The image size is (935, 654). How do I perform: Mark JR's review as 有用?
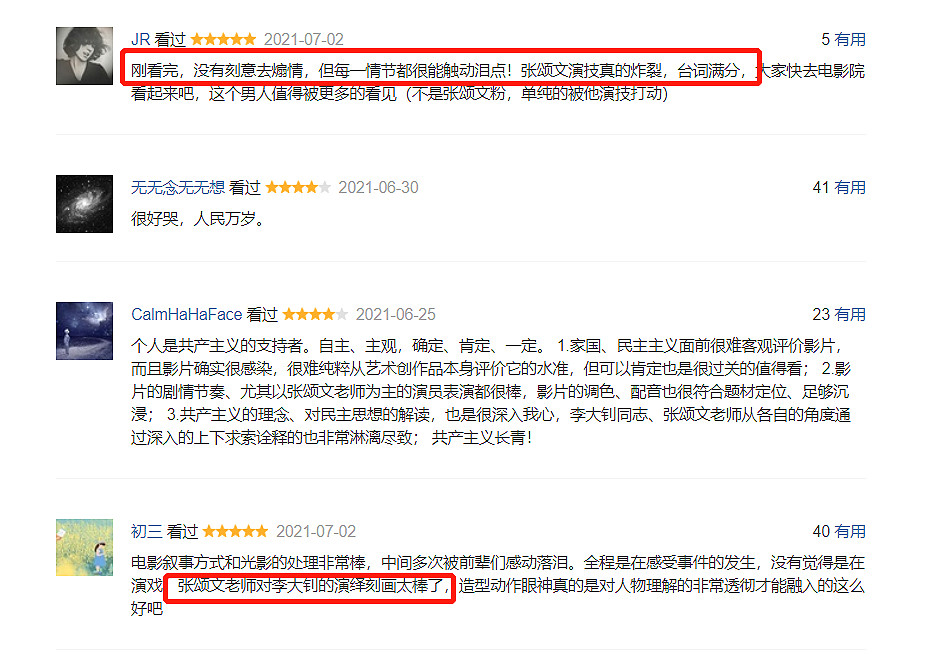(850, 39)
